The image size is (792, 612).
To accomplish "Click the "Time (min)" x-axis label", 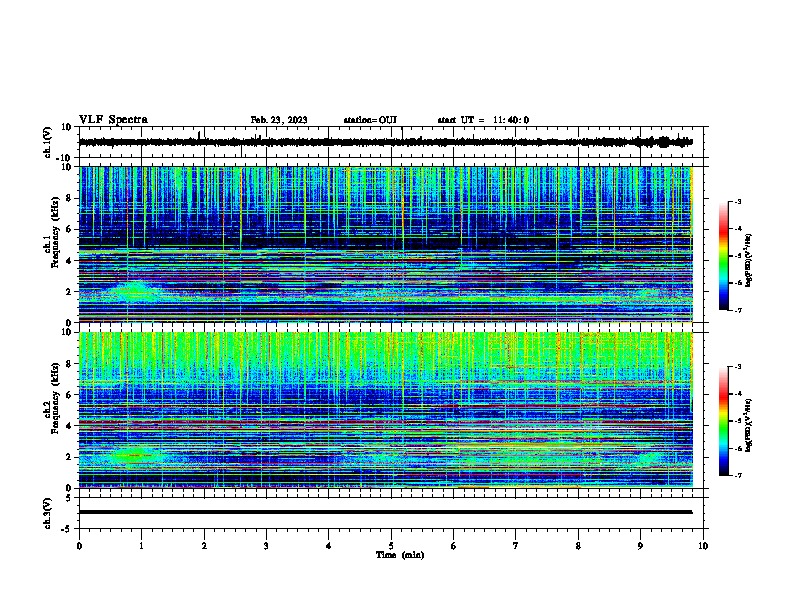I will pyautogui.click(x=400, y=555).
